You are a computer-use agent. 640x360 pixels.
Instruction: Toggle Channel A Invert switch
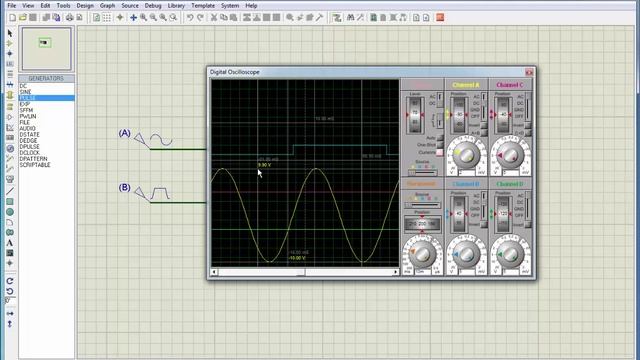(484, 126)
